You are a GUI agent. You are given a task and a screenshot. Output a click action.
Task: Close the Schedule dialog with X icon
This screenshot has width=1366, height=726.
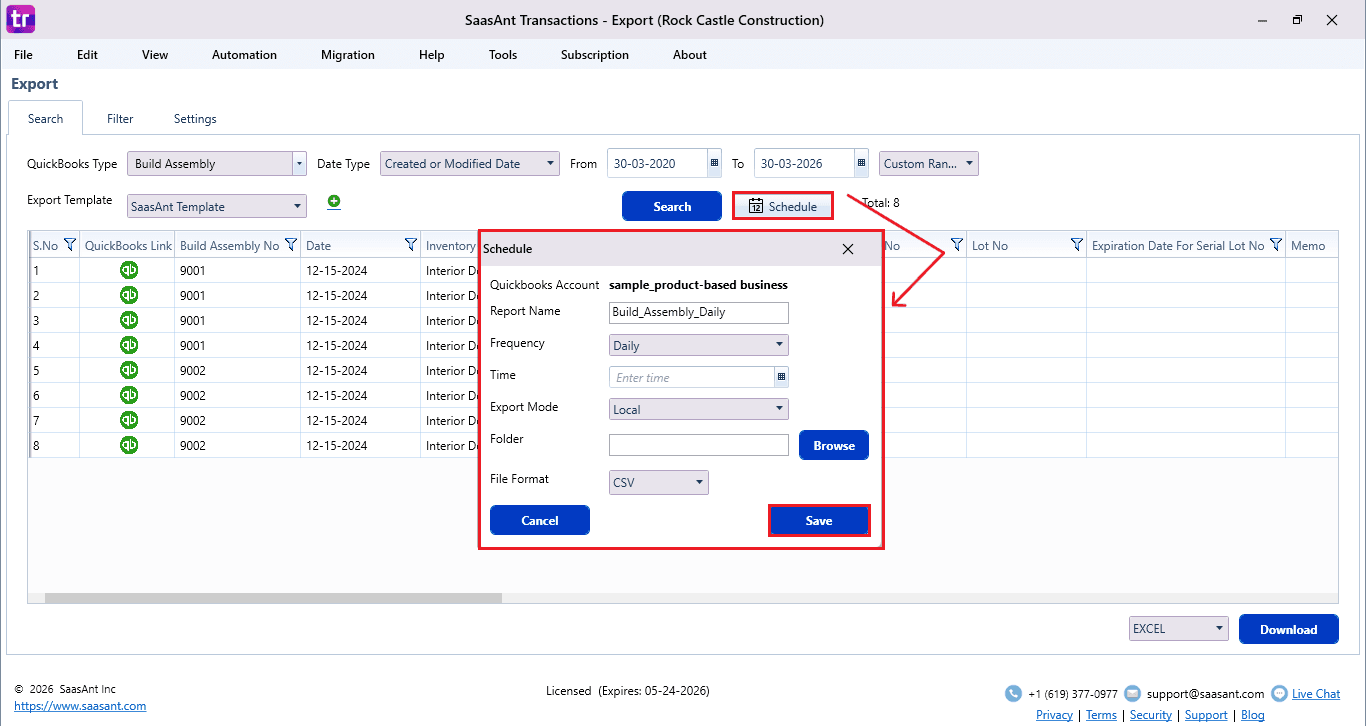coord(848,249)
